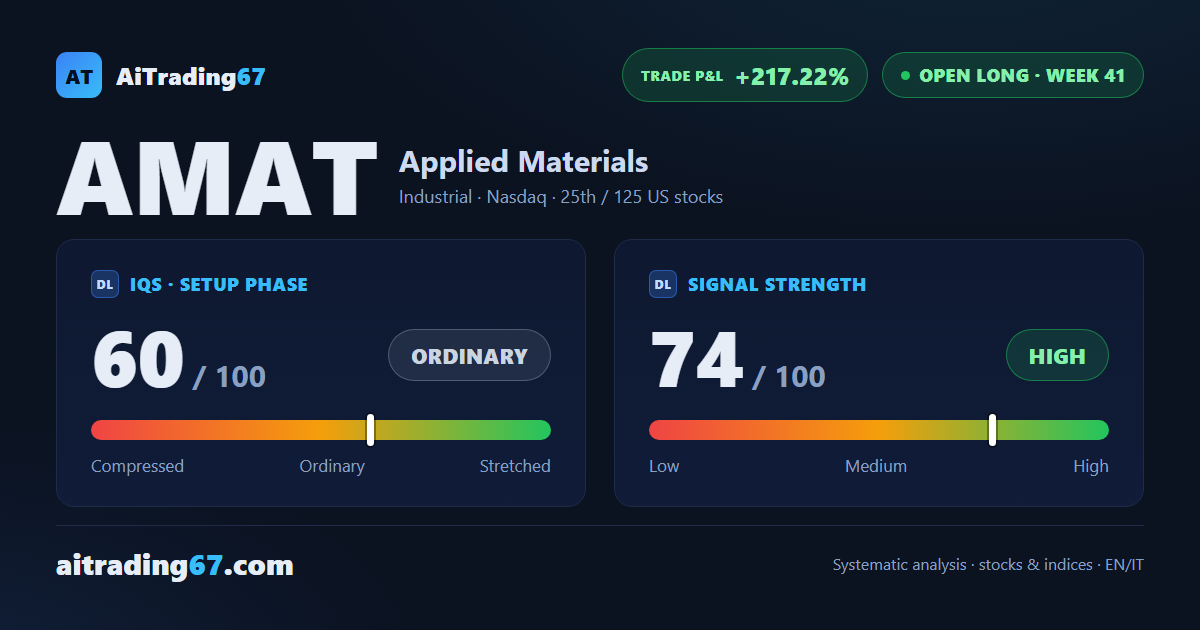Click the Signal Strength slider handle

coord(992,430)
